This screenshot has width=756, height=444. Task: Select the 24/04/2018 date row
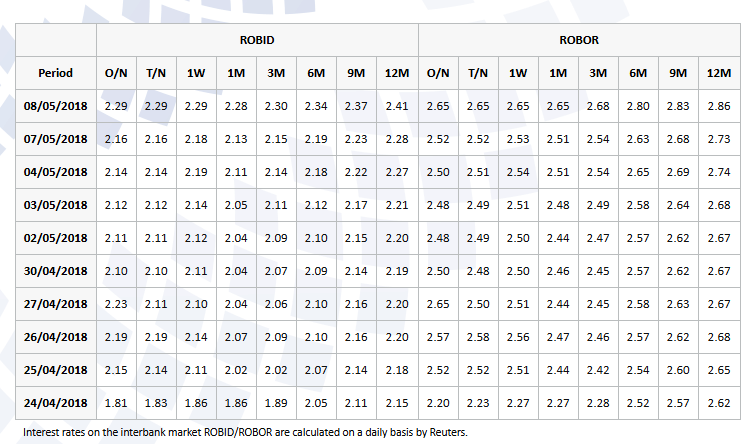click(x=55, y=402)
